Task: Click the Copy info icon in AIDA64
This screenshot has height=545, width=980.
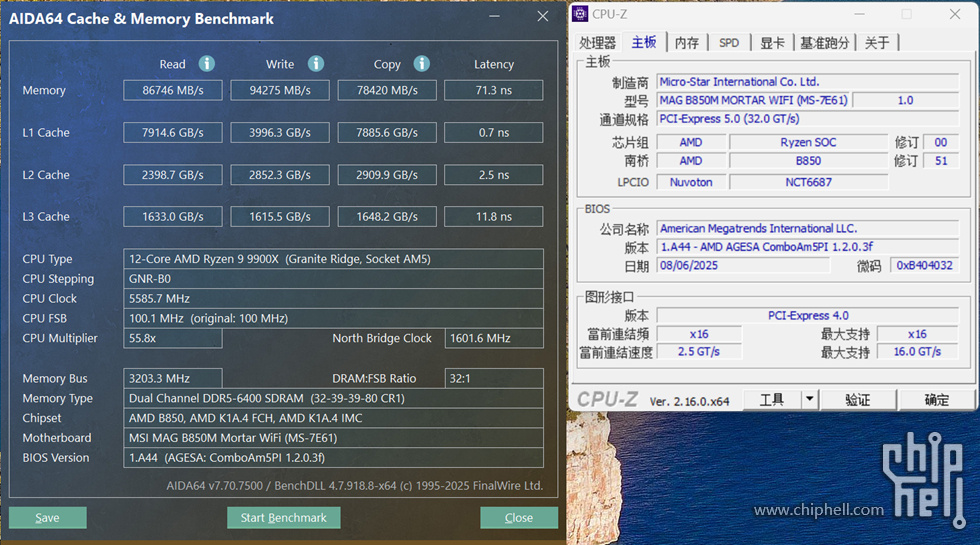Action: (x=422, y=64)
